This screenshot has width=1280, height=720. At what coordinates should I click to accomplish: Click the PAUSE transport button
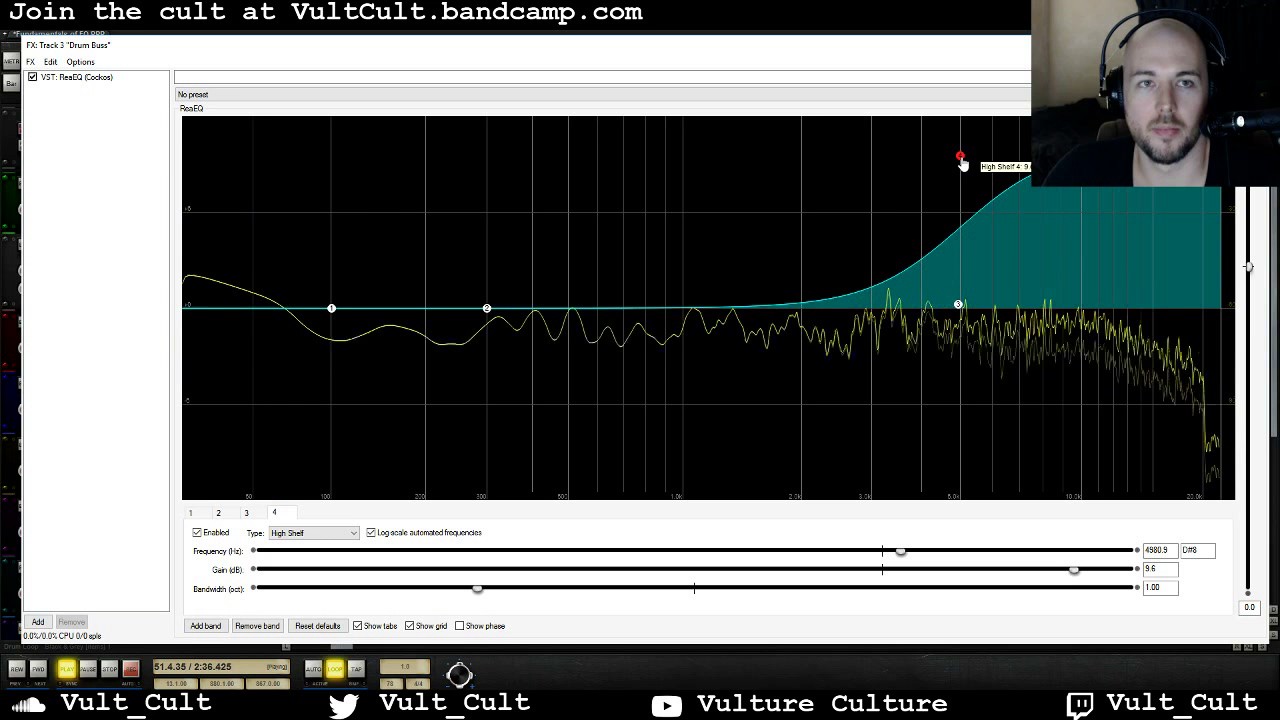click(x=88, y=669)
